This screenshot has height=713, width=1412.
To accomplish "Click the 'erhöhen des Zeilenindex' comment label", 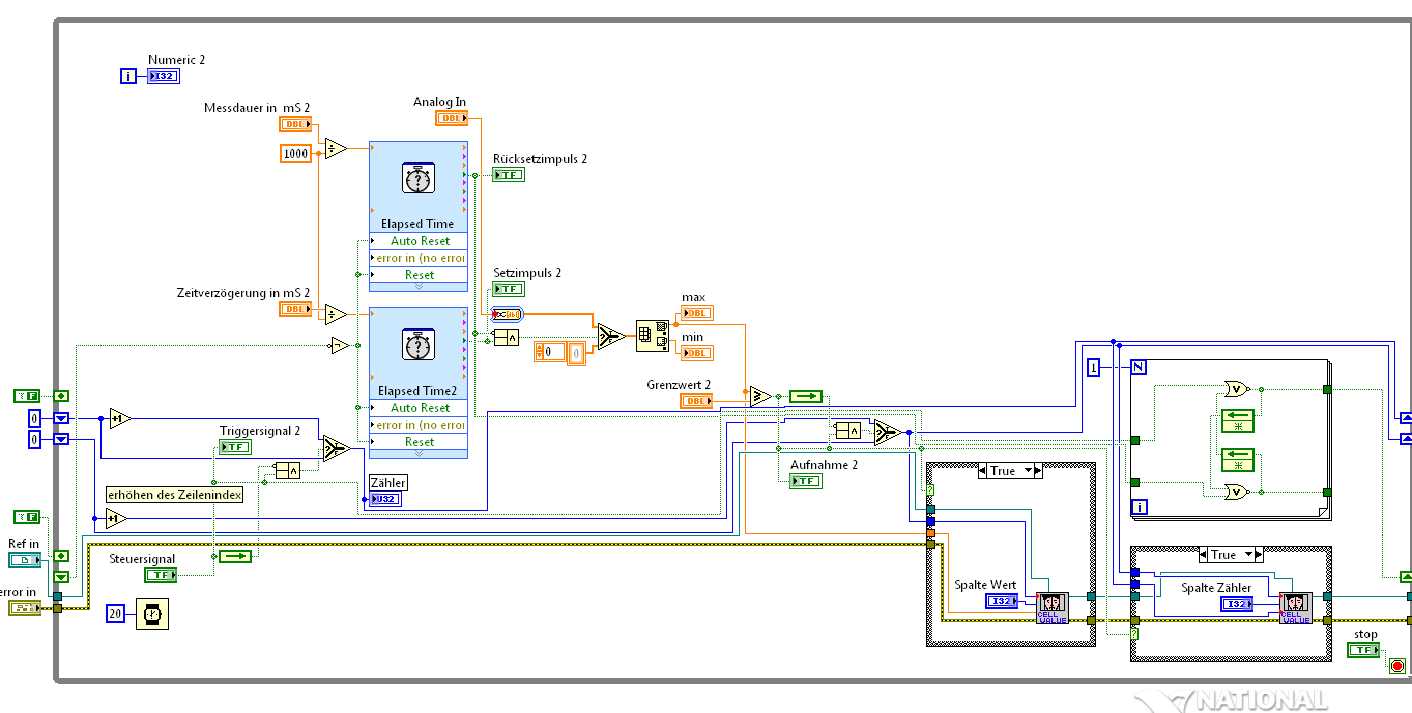I will coord(175,495).
